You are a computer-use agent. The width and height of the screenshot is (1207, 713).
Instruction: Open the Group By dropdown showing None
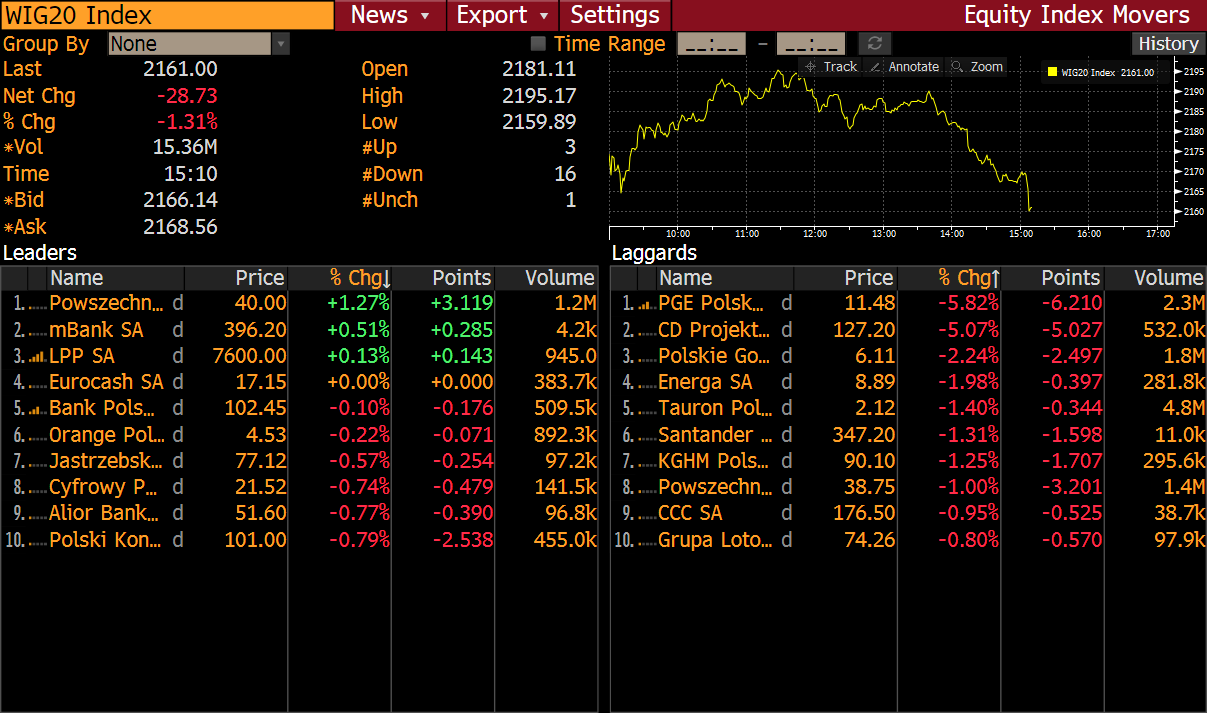[x=199, y=44]
